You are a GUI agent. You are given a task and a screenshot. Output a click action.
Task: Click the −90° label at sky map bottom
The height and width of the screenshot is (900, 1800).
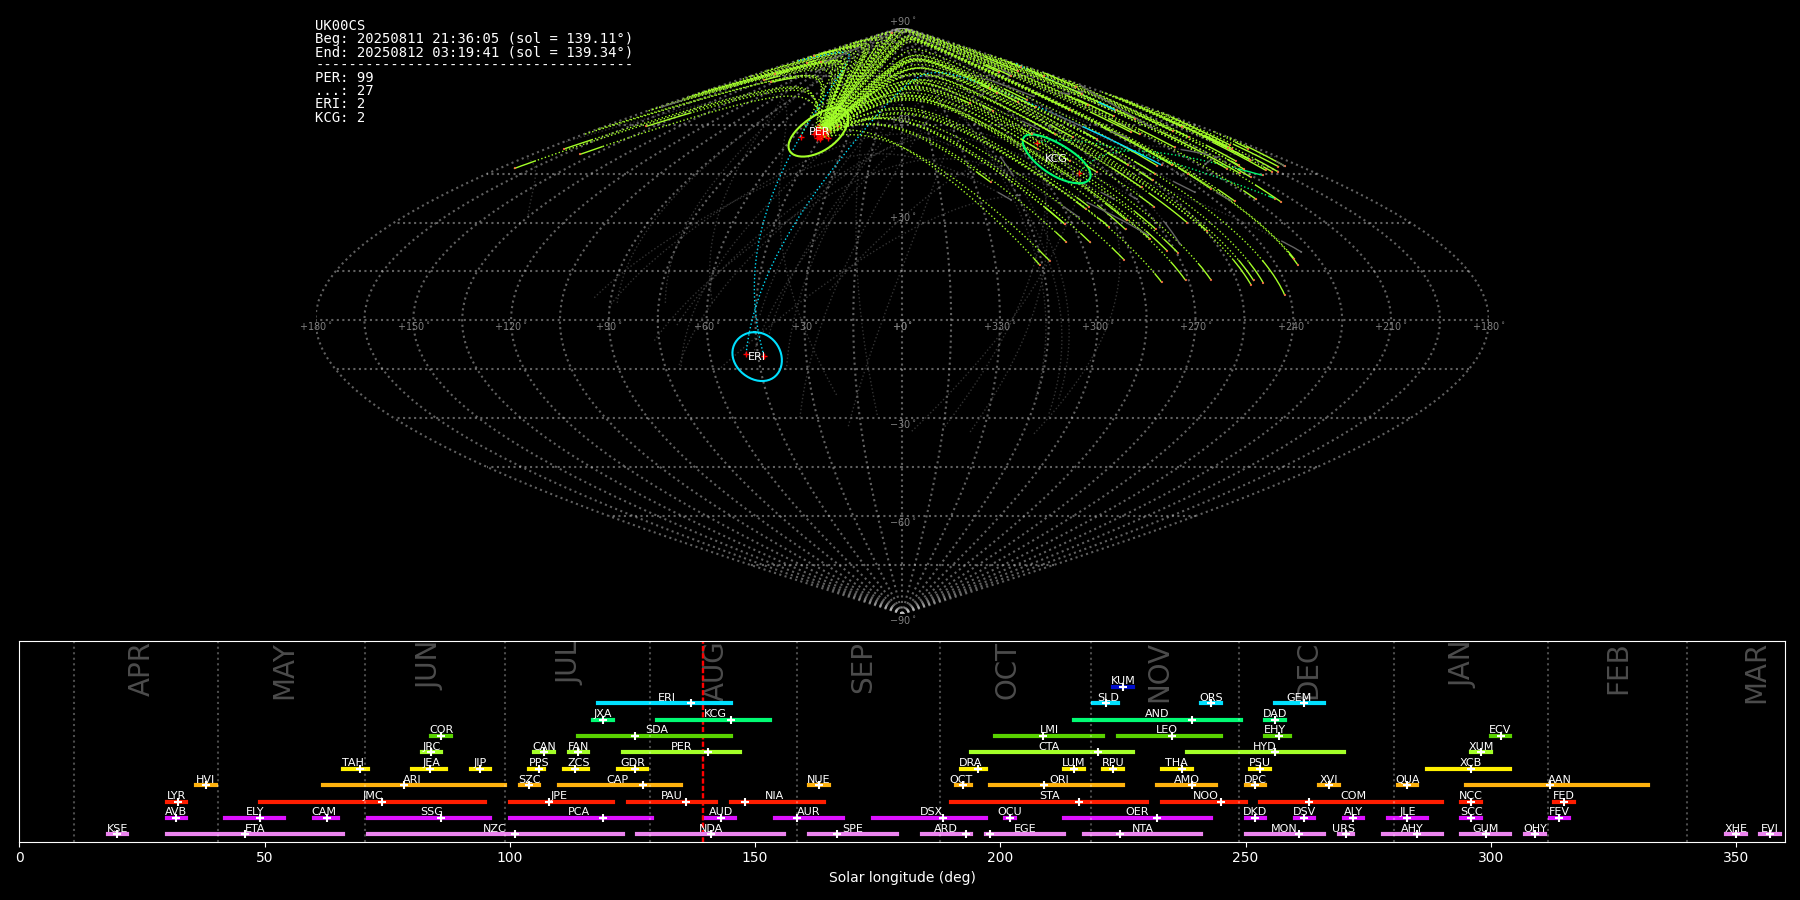pos(902,621)
